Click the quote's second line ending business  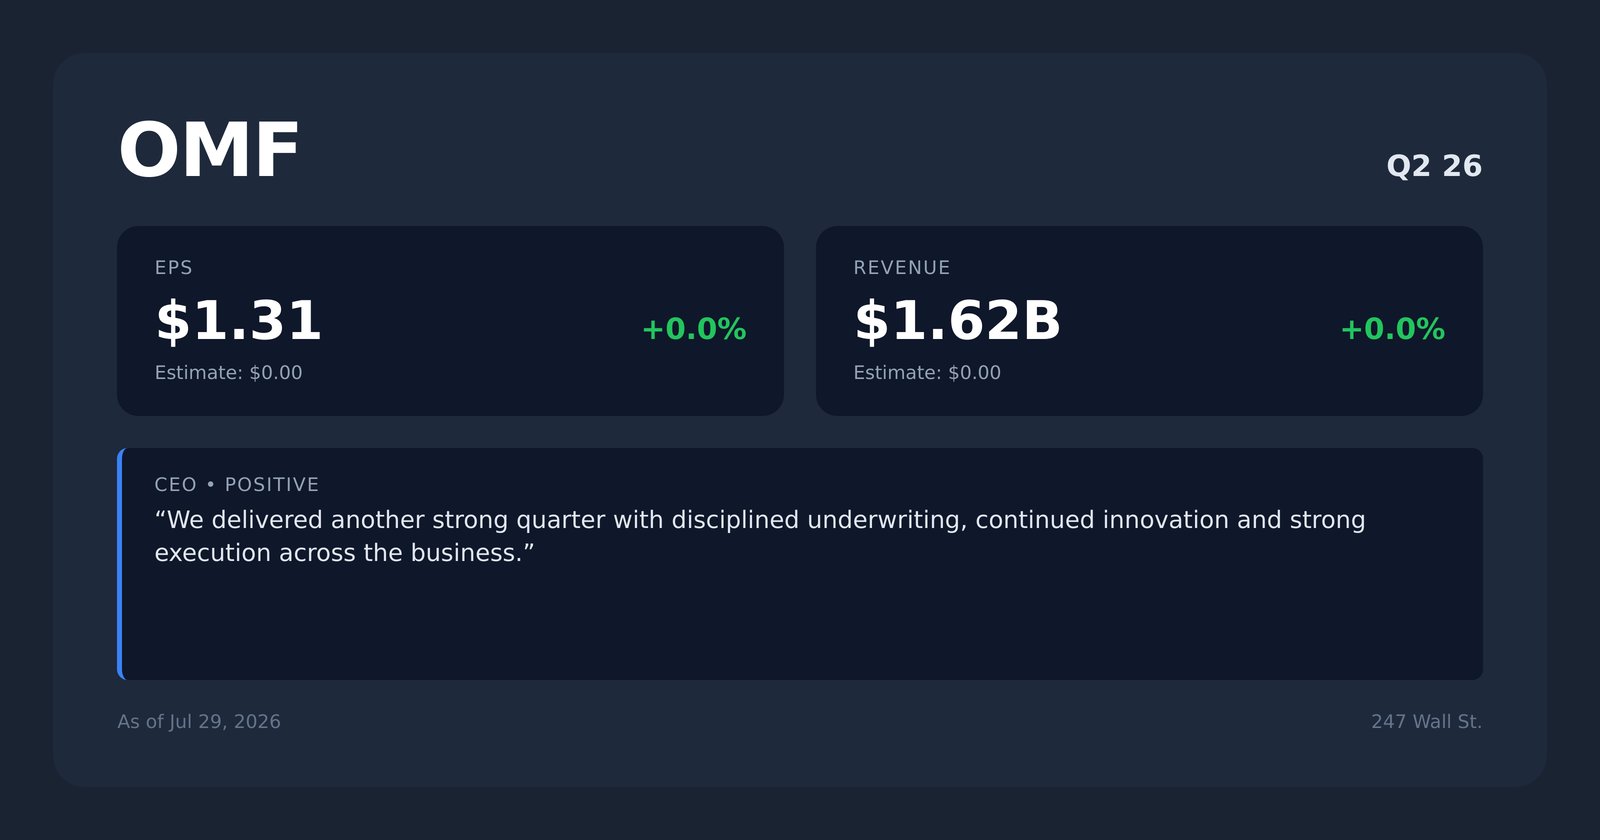(345, 553)
